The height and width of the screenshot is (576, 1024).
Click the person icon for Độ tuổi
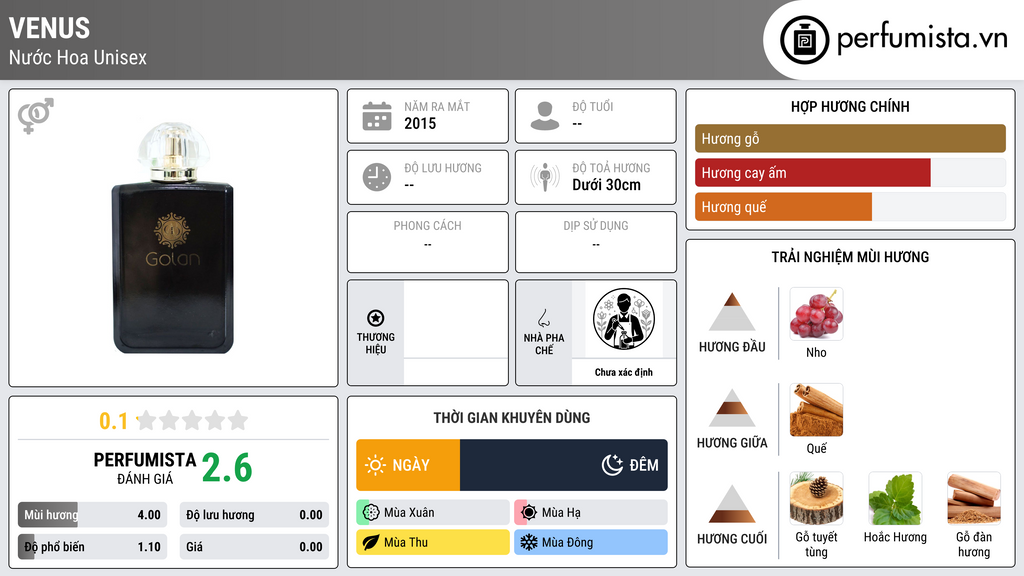[x=545, y=116]
